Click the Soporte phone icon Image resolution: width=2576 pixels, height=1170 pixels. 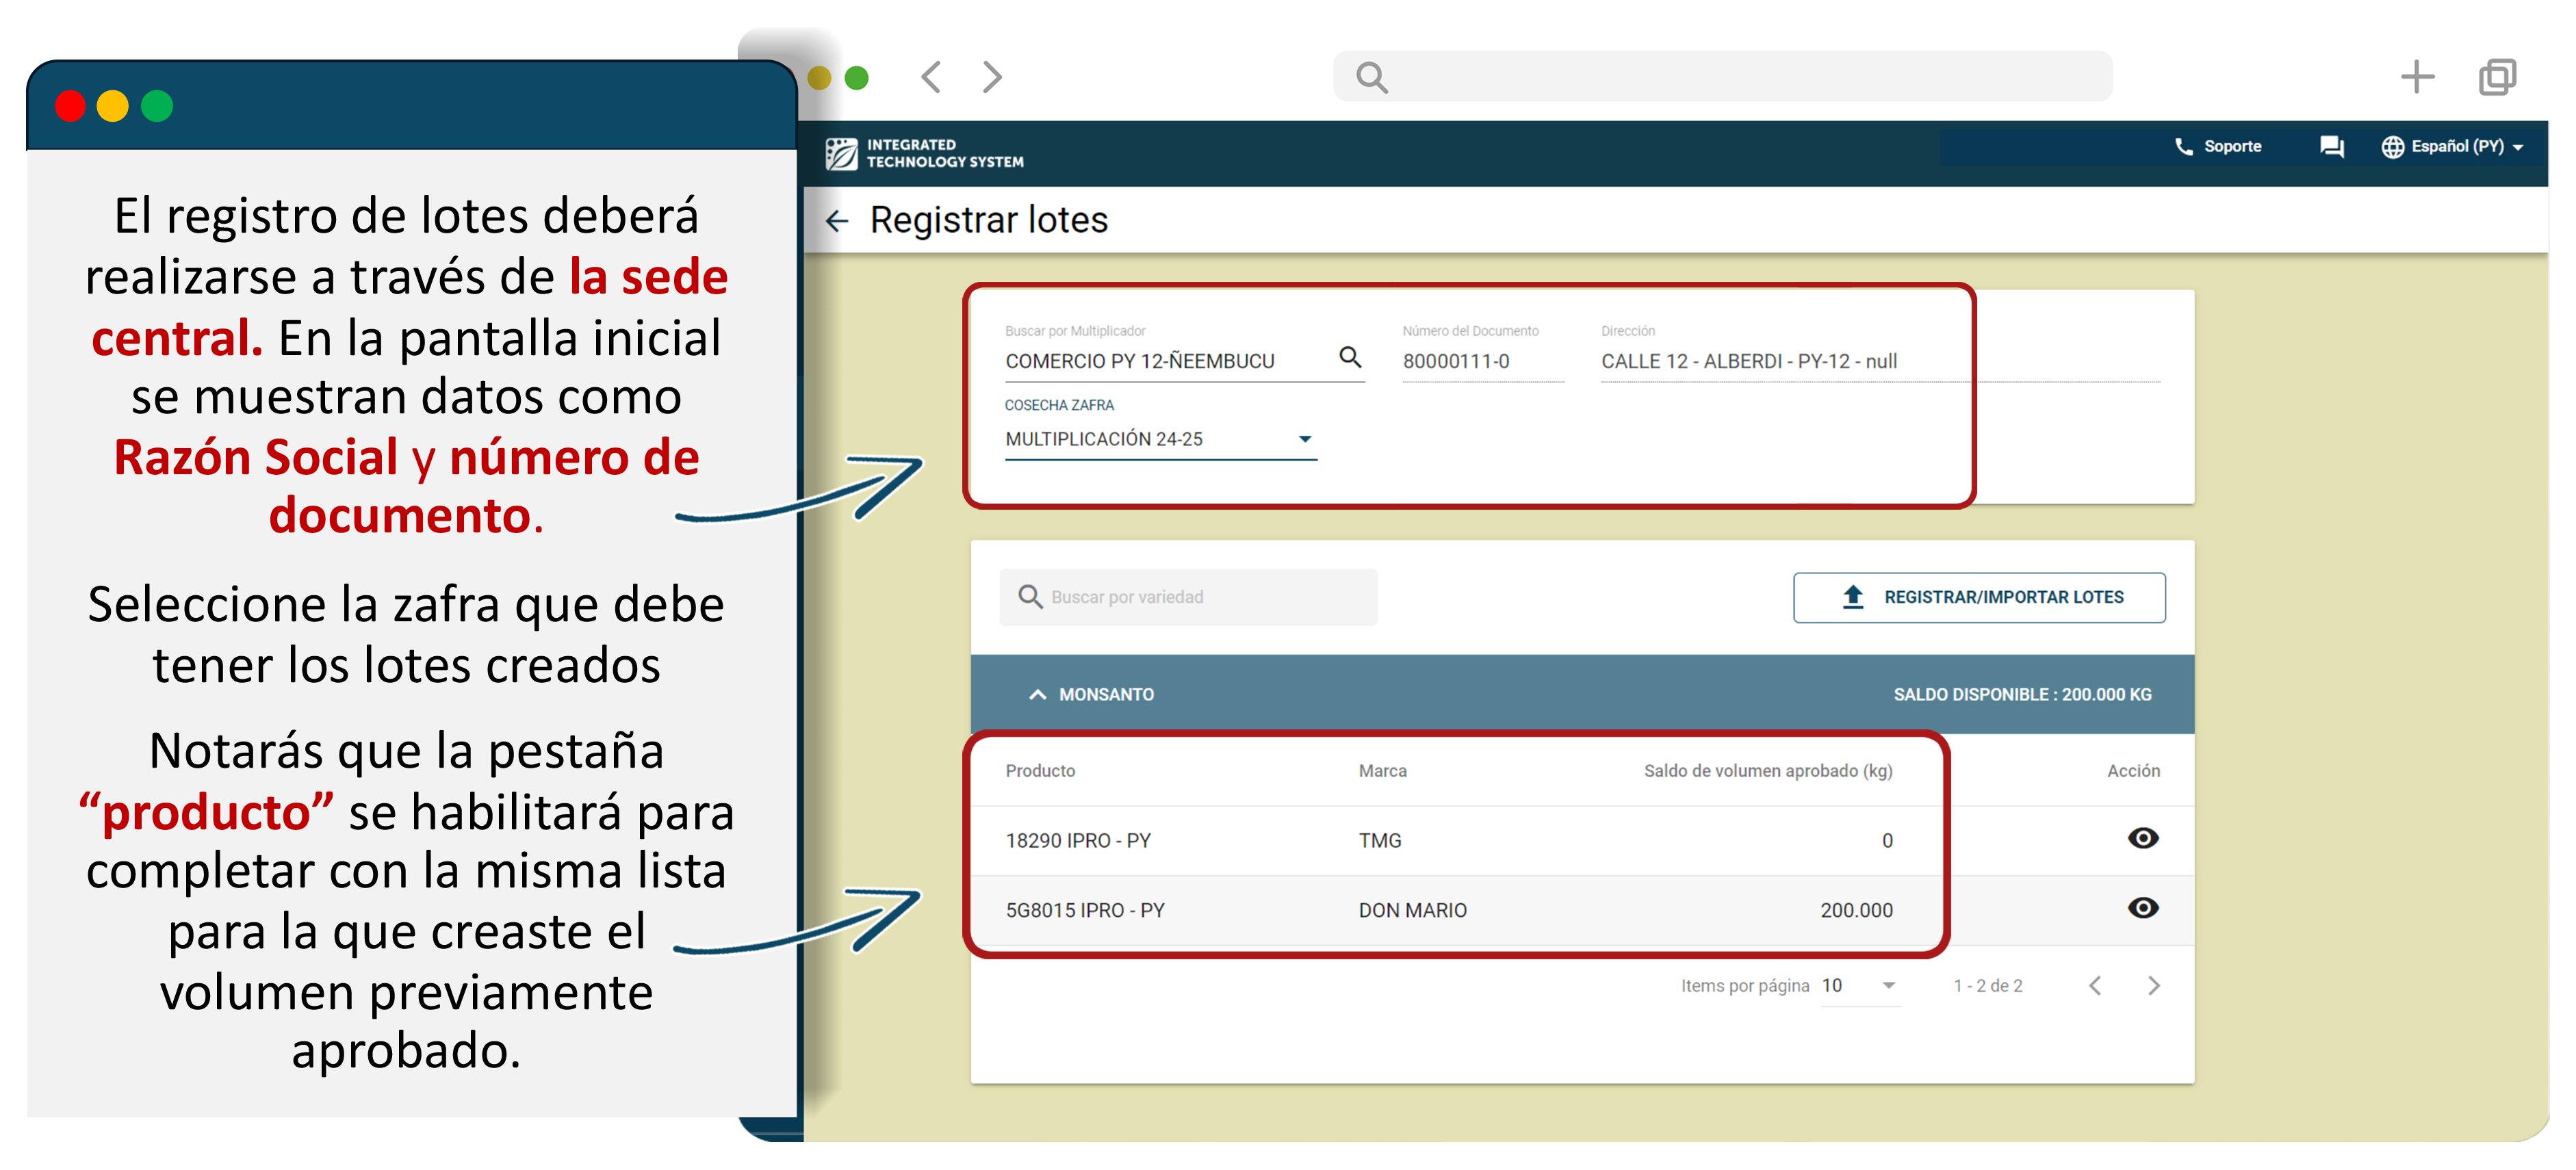2183,146
